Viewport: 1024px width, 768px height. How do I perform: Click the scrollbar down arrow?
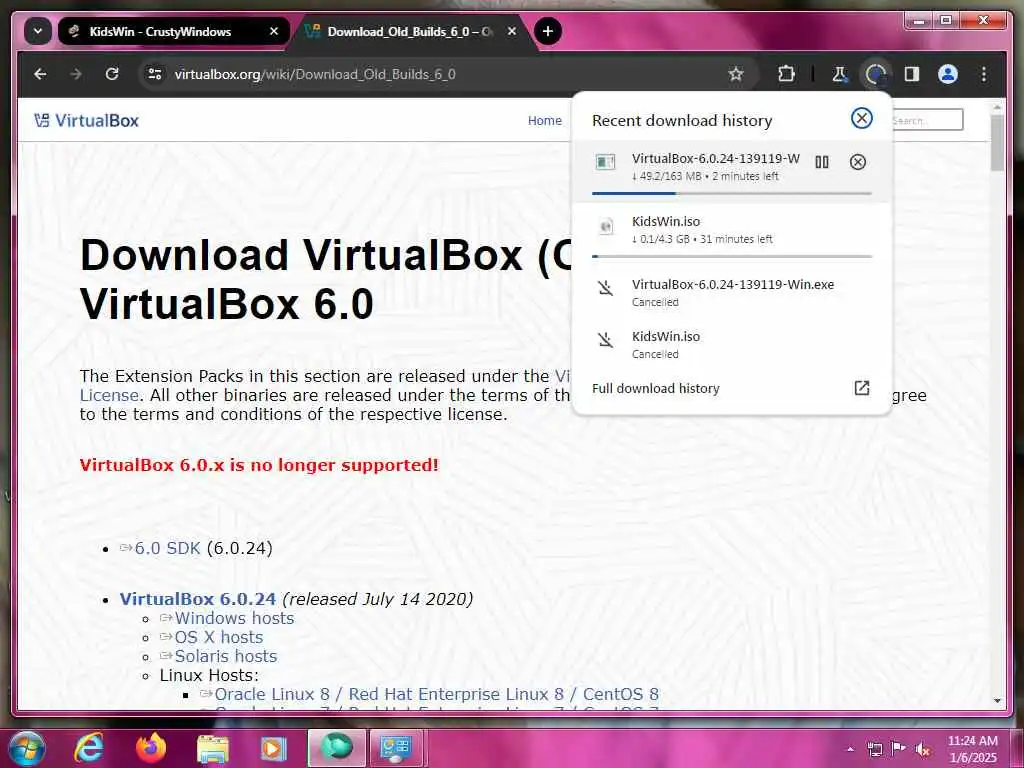coord(997,701)
